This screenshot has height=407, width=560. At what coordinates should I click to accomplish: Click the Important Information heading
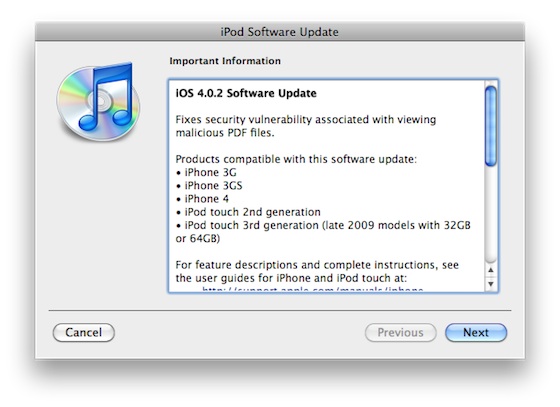[x=225, y=61]
